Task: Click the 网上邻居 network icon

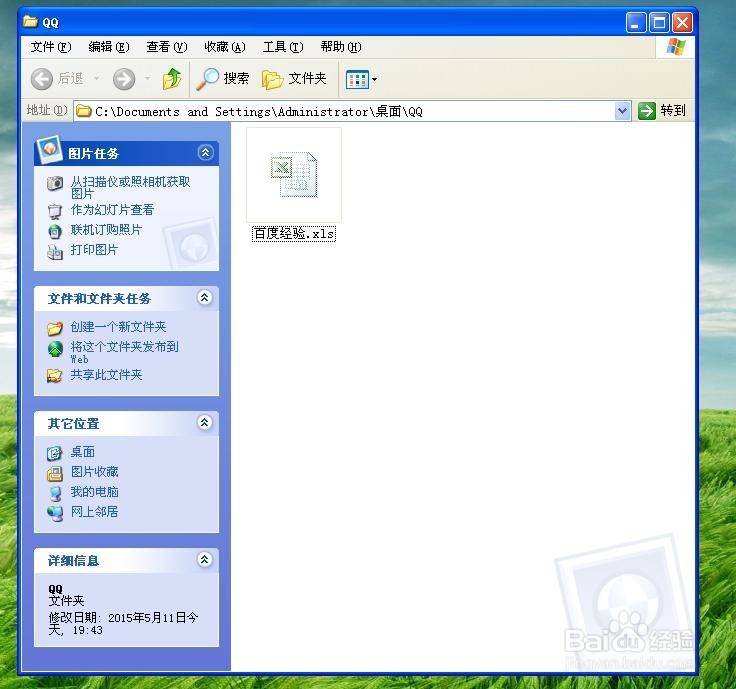Action: pyautogui.click(x=55, y=513)
